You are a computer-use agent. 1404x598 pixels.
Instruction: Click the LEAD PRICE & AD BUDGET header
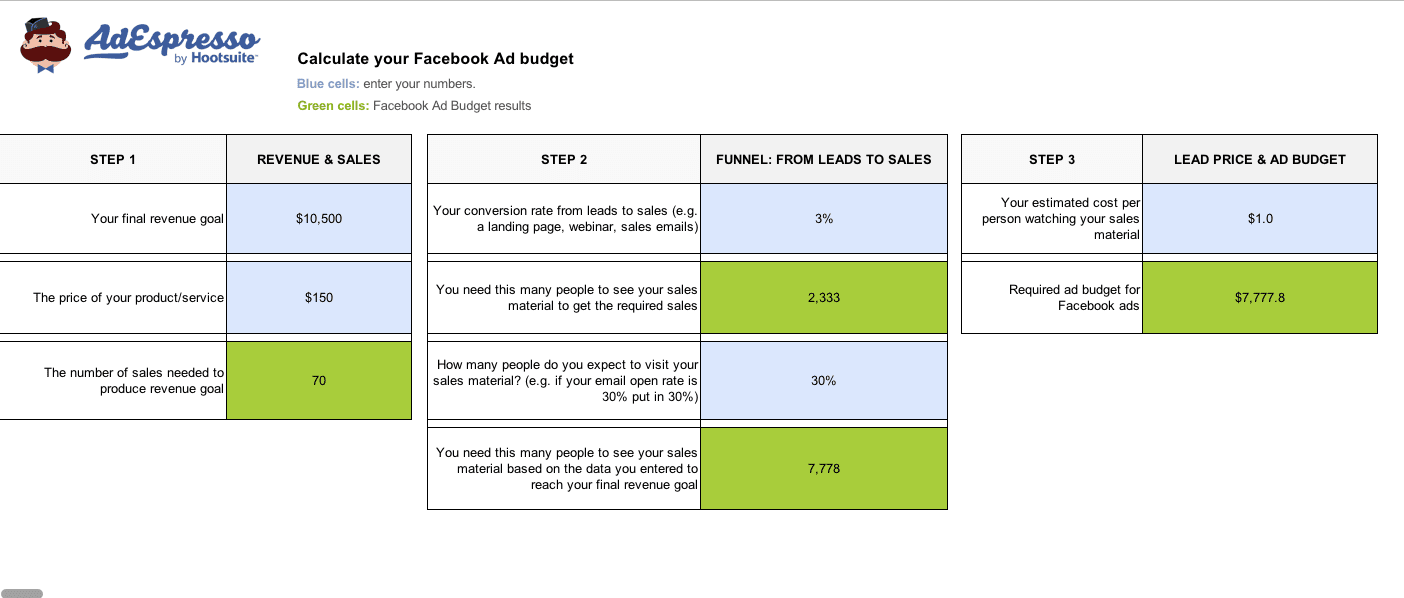pos(1260,159)
